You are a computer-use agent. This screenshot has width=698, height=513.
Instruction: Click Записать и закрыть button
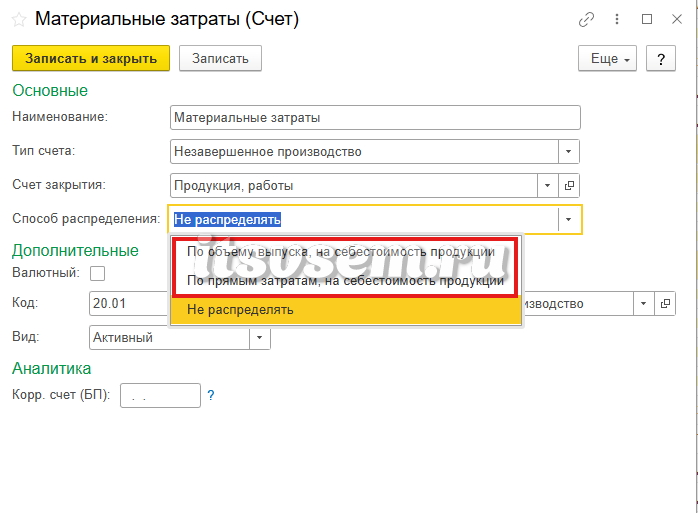[91, 58]
